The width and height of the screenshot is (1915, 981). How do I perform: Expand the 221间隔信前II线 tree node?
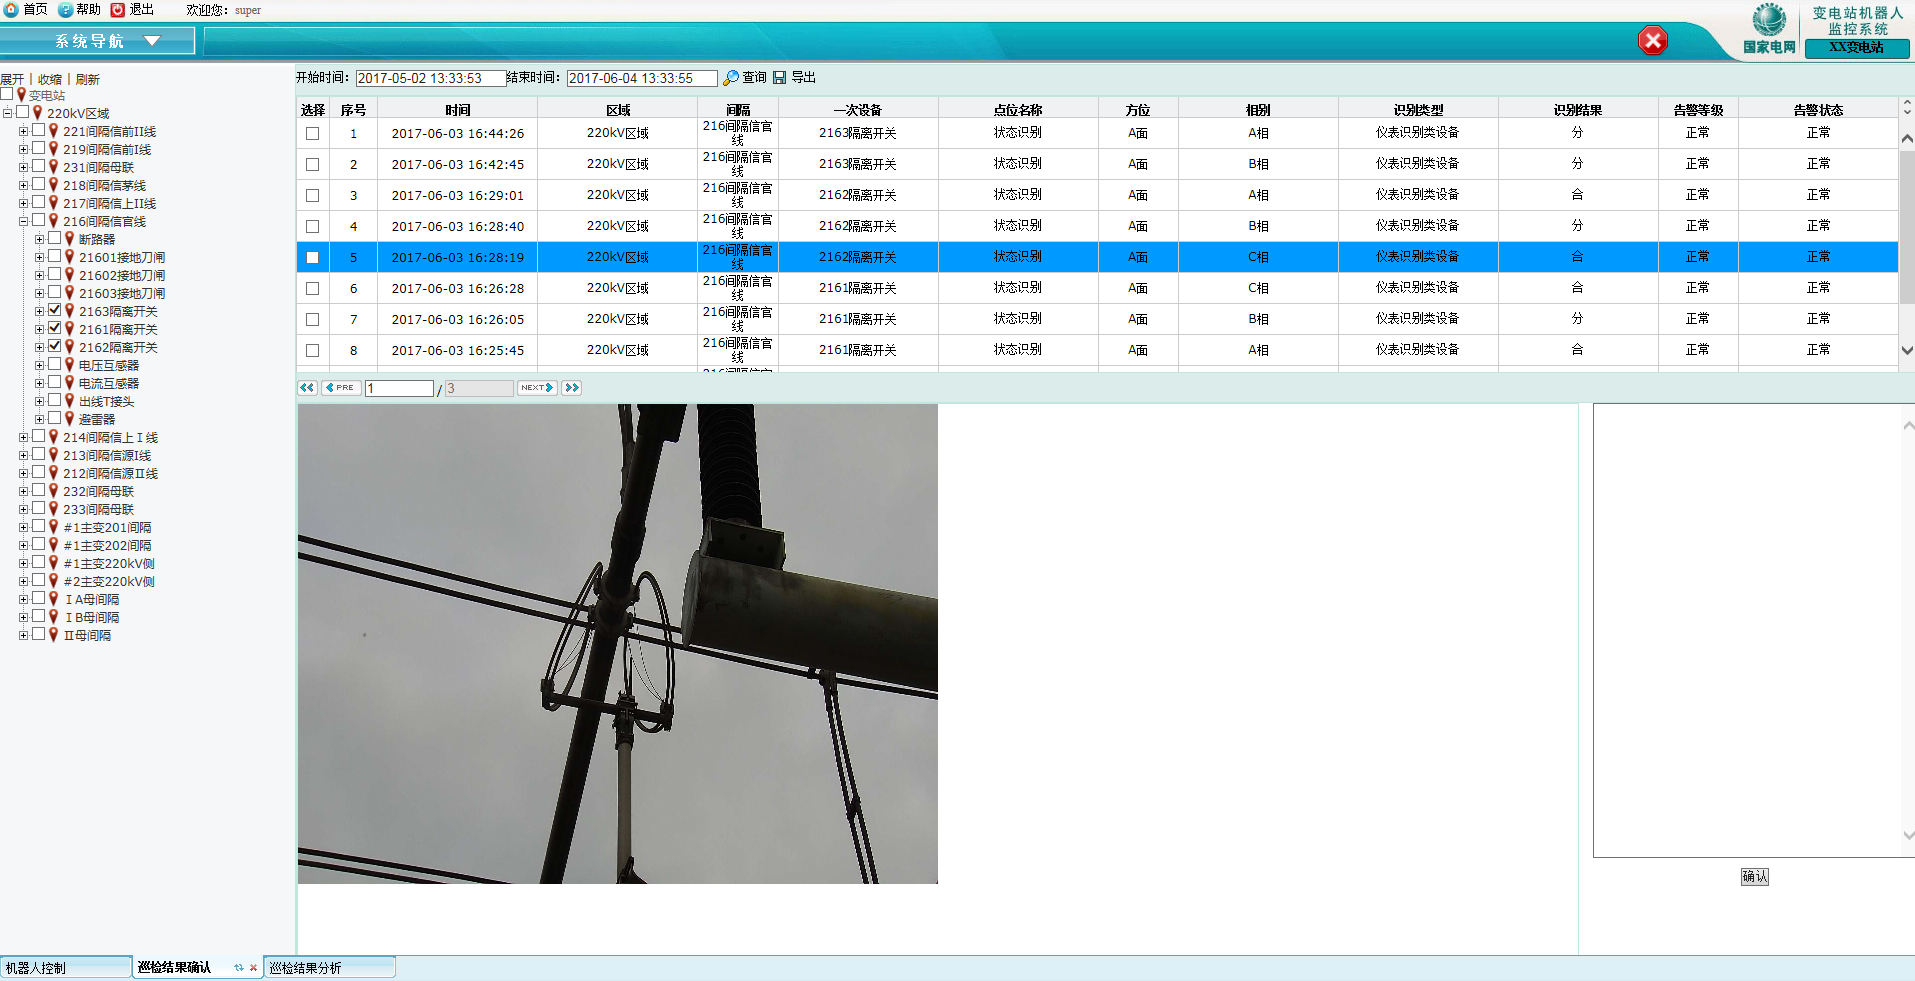pyautogui.click(x=23, y=131)
